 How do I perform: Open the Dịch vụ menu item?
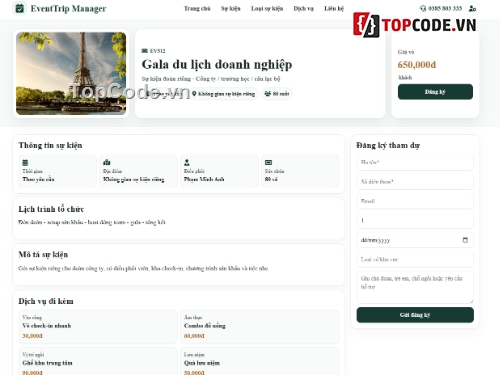[x=303, y=9]
